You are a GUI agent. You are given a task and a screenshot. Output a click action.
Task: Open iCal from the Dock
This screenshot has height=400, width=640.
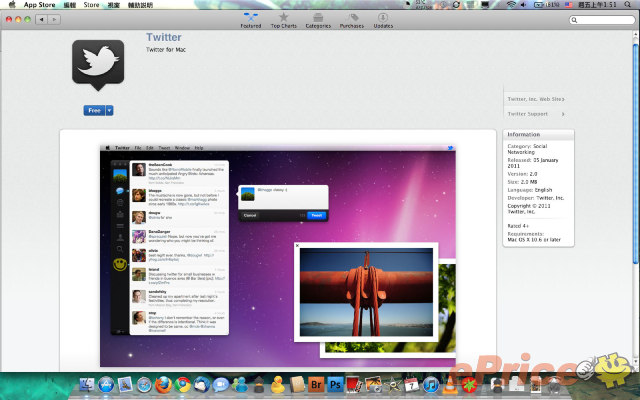411,384
